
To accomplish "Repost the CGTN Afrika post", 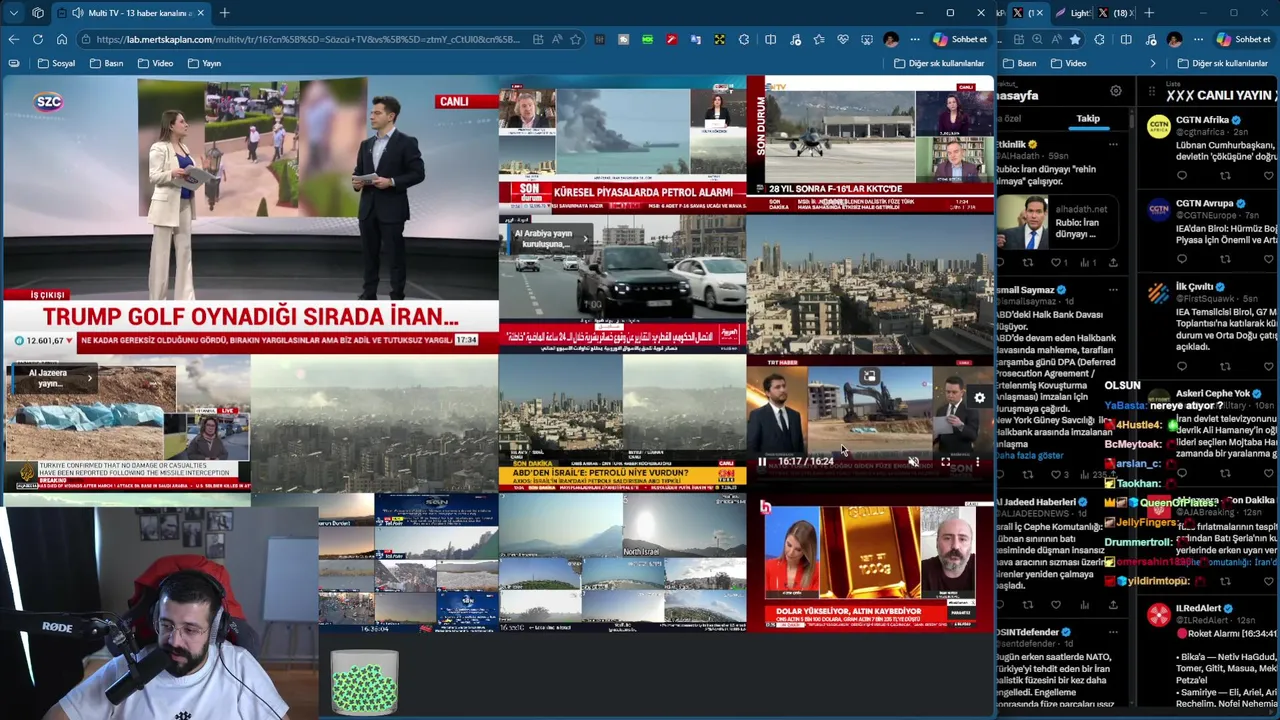I will [1224, 176].
